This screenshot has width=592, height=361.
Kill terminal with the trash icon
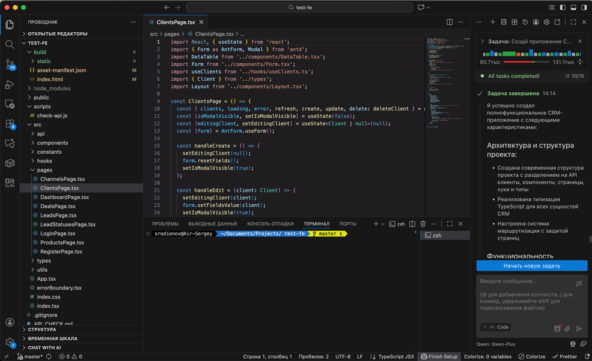423,224
